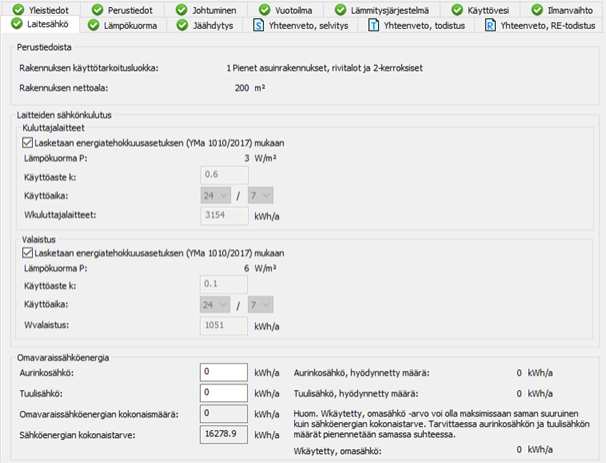Switch to the Ilmanvaihto tab
This screenshot has width=606, height=463.
562,10
